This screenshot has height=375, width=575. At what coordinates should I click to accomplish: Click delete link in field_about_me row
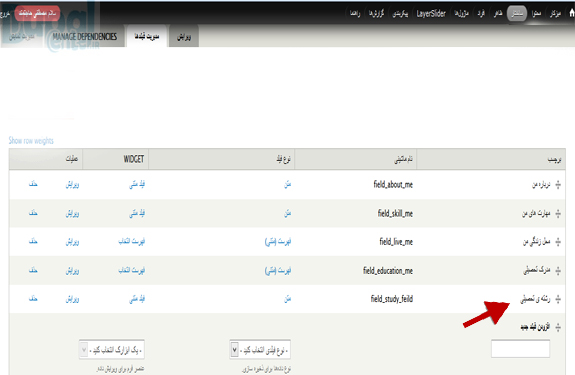[x=33, y=184]
